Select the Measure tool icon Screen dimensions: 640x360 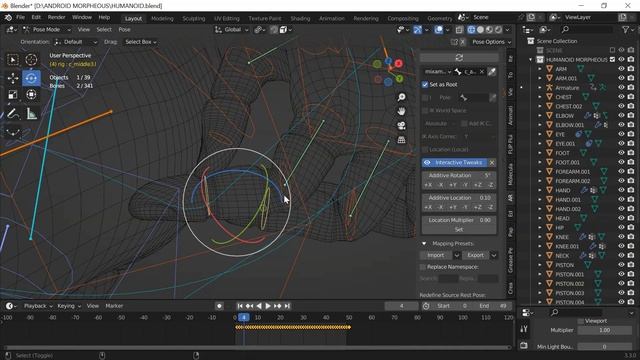coord(31,114)
